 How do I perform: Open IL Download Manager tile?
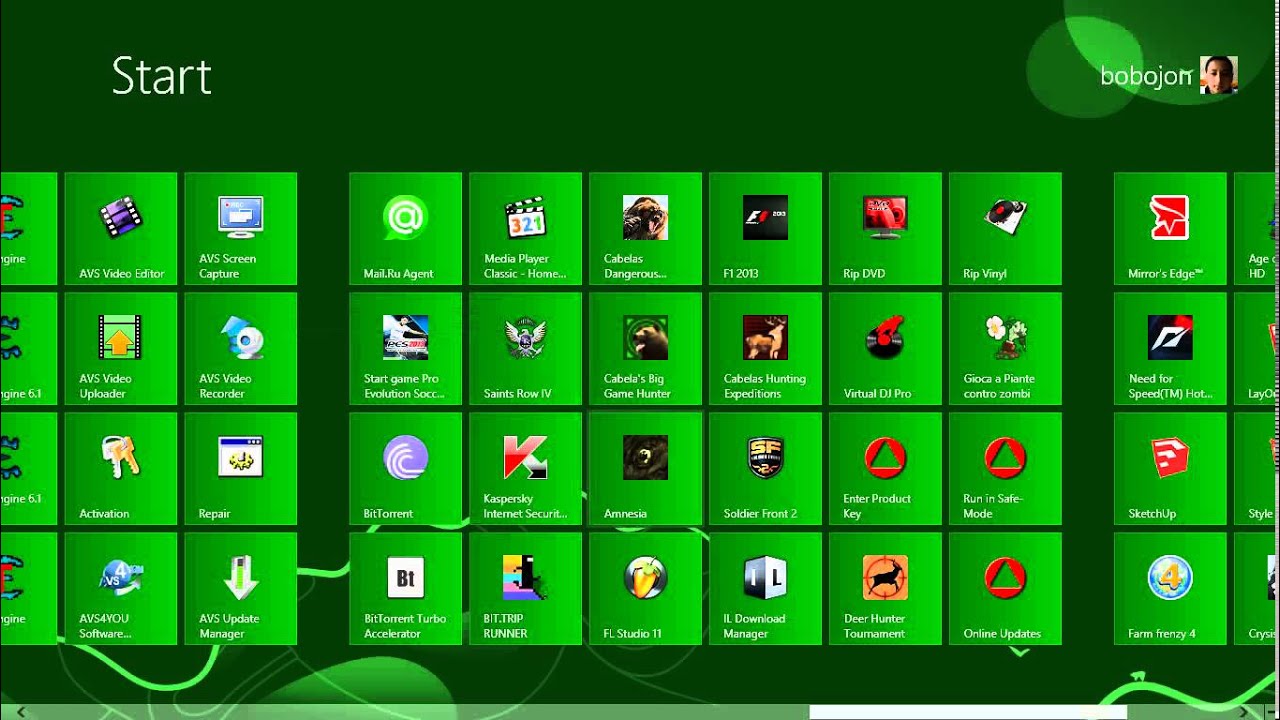(x=766, y=589)
